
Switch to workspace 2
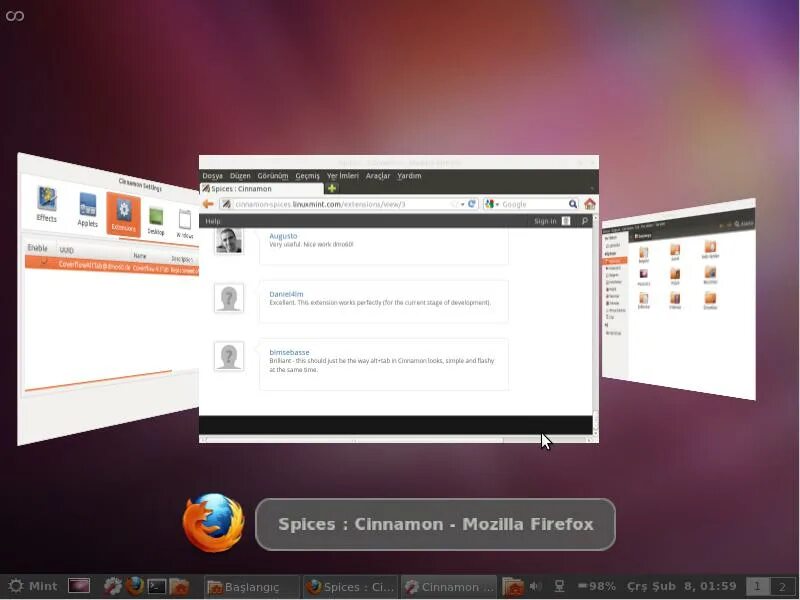coord(783,587)
